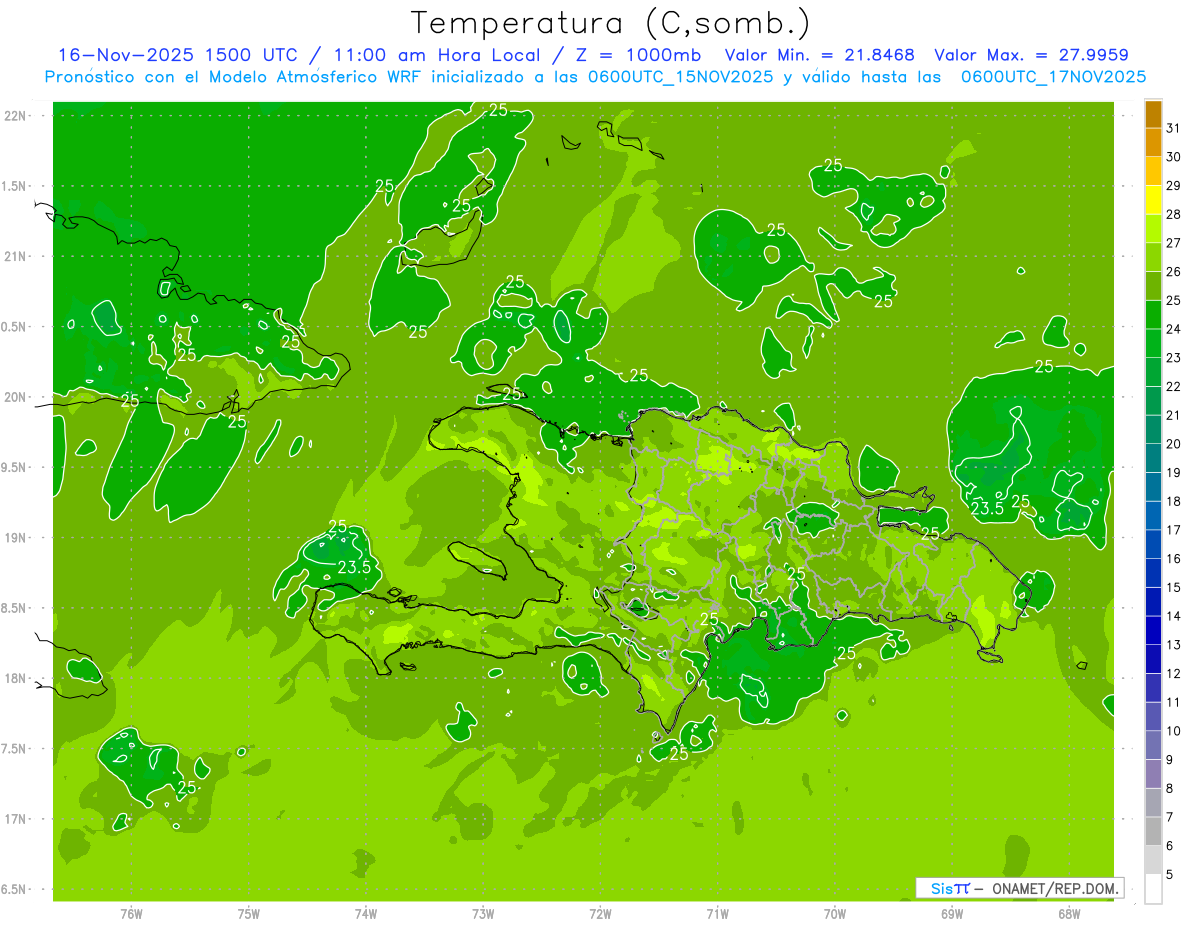Click the "70W" longitude axis label
Image resolution: width=1200 pixels, height=927 pixels.
coord(834,914)
